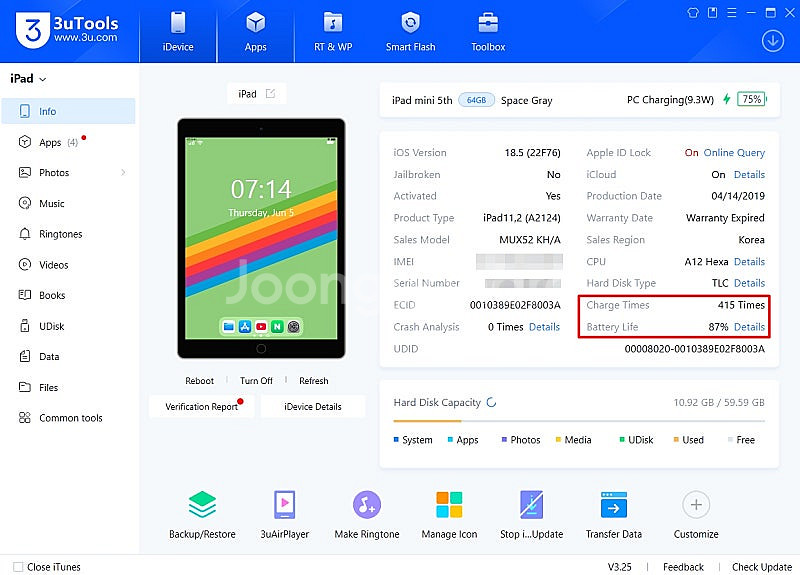Click the blurred IMEI value
Image resolution: width=800 pixels, height=575 pixels.
(x=519, y=261)
